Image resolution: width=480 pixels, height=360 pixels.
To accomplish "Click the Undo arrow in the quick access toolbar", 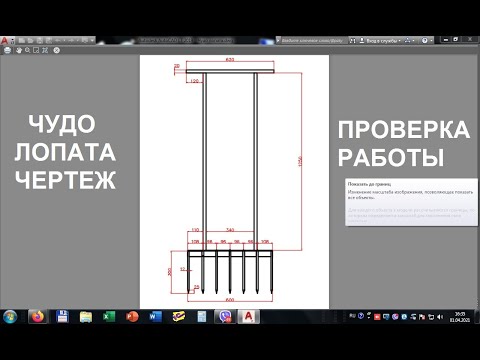I will (x=58, y=41).
